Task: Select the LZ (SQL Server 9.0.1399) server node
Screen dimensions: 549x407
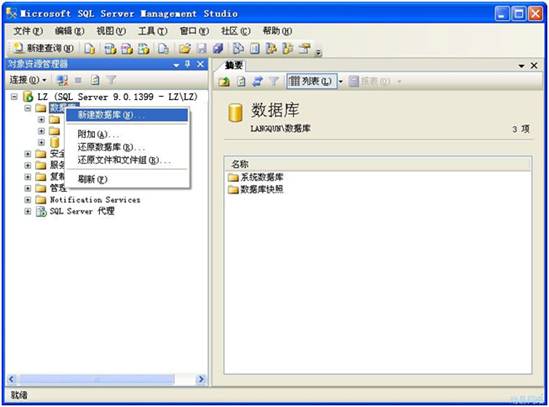Action: point(117,97)
